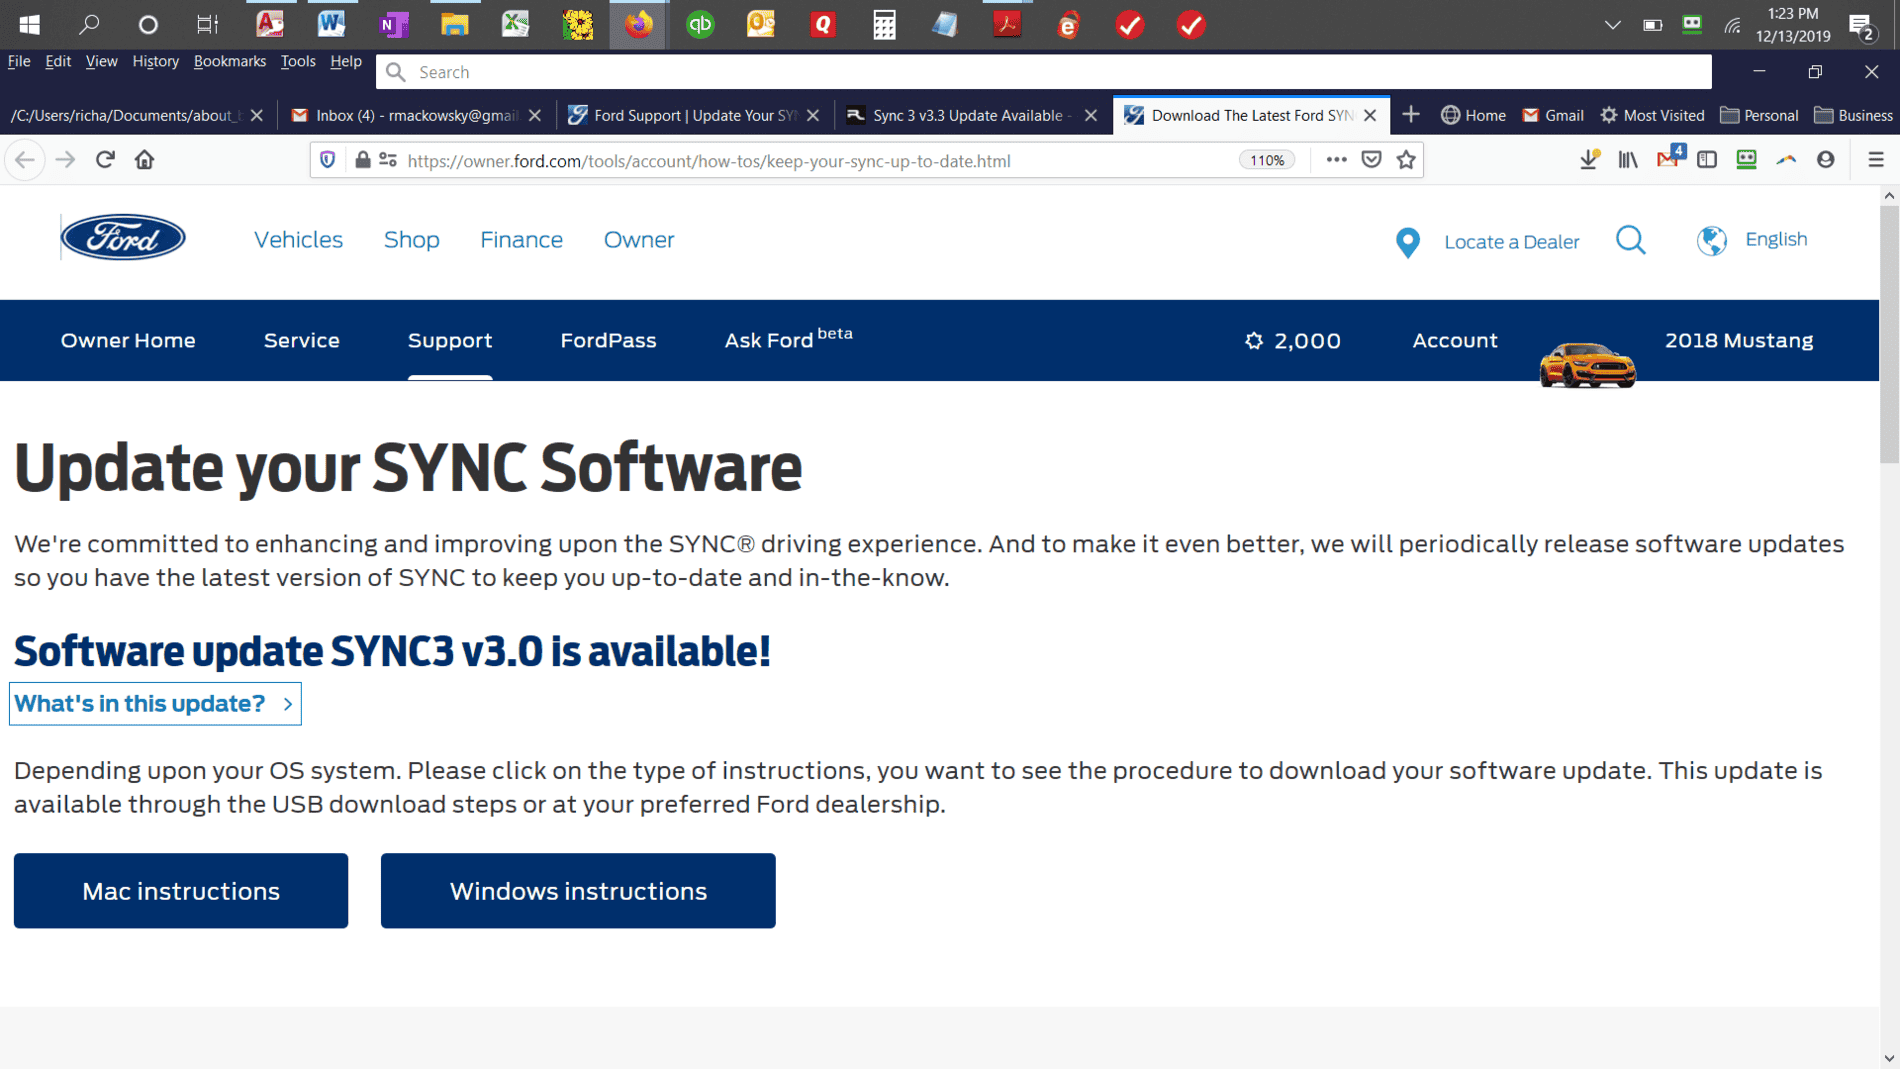Open the Personal bookmarks folder
Image resolution: width=1900 pixels, height=1069 pixels.
(1759, 115)
